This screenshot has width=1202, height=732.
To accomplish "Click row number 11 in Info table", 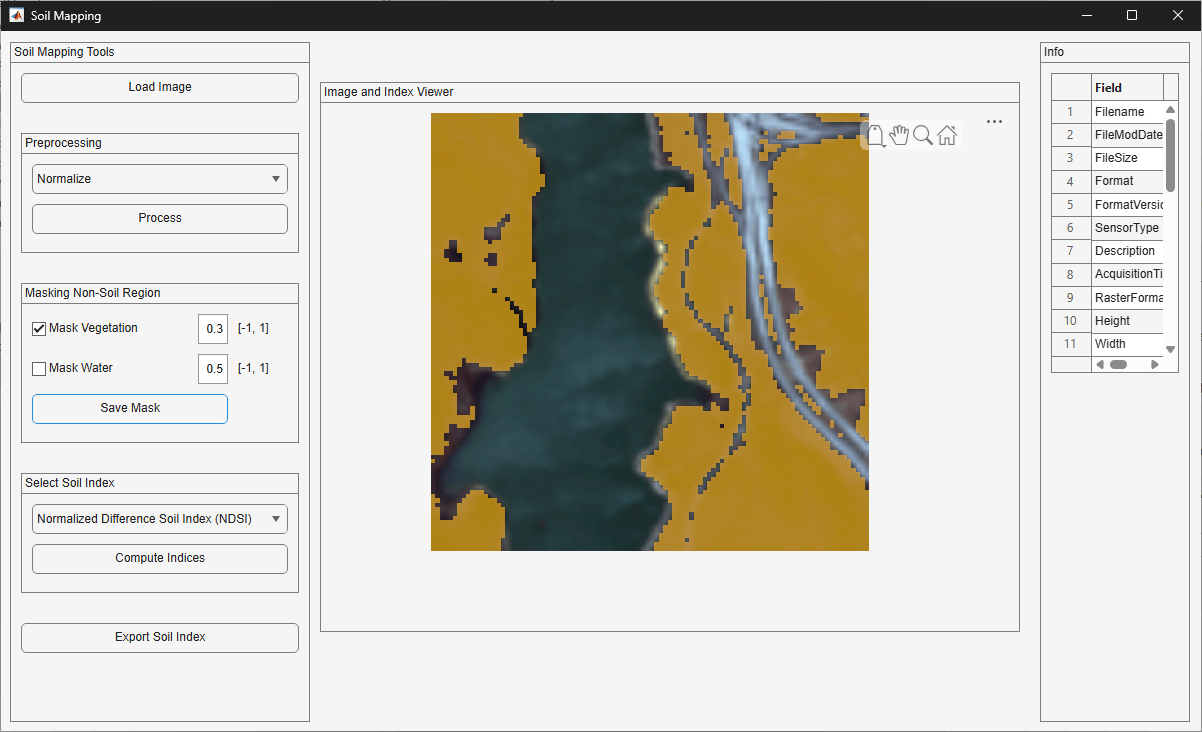I will (1071, 344).
